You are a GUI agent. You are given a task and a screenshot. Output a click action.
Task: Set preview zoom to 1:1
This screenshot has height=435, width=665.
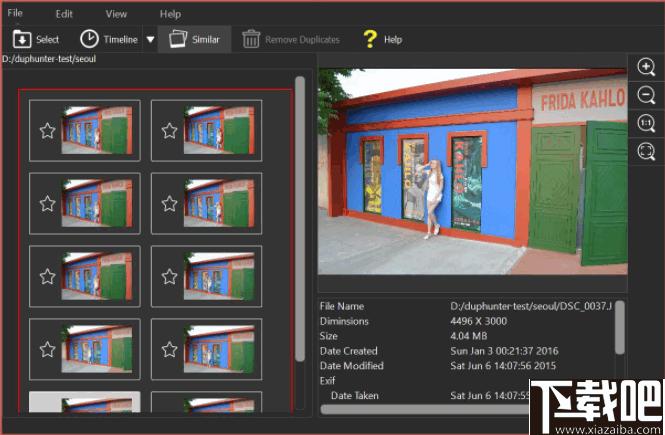click(646, 123)
